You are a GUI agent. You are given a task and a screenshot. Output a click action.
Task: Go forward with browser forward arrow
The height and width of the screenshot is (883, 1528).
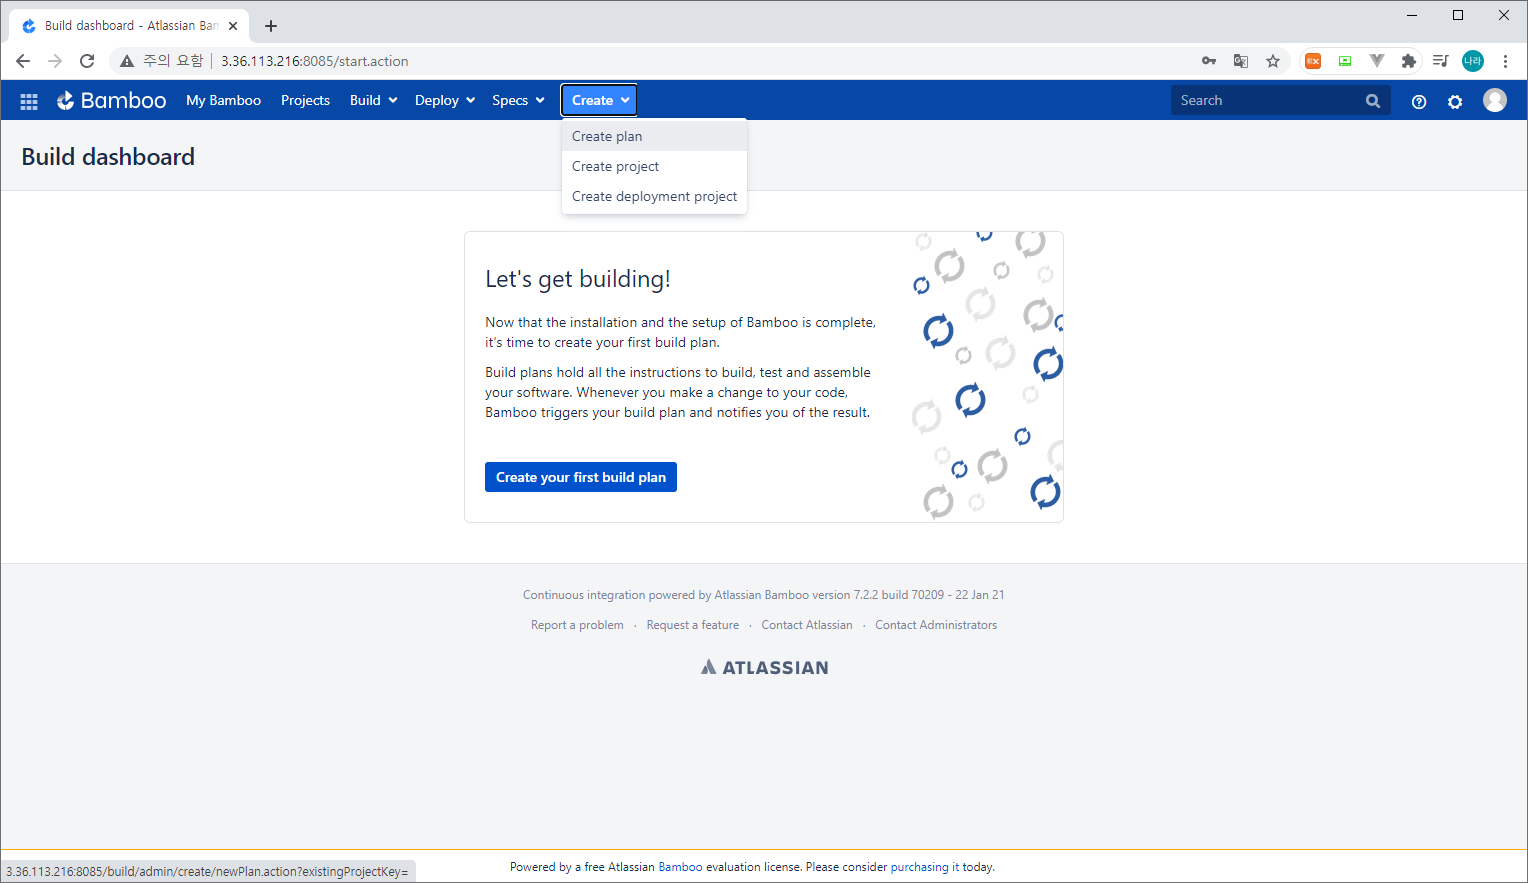point(55,61)
